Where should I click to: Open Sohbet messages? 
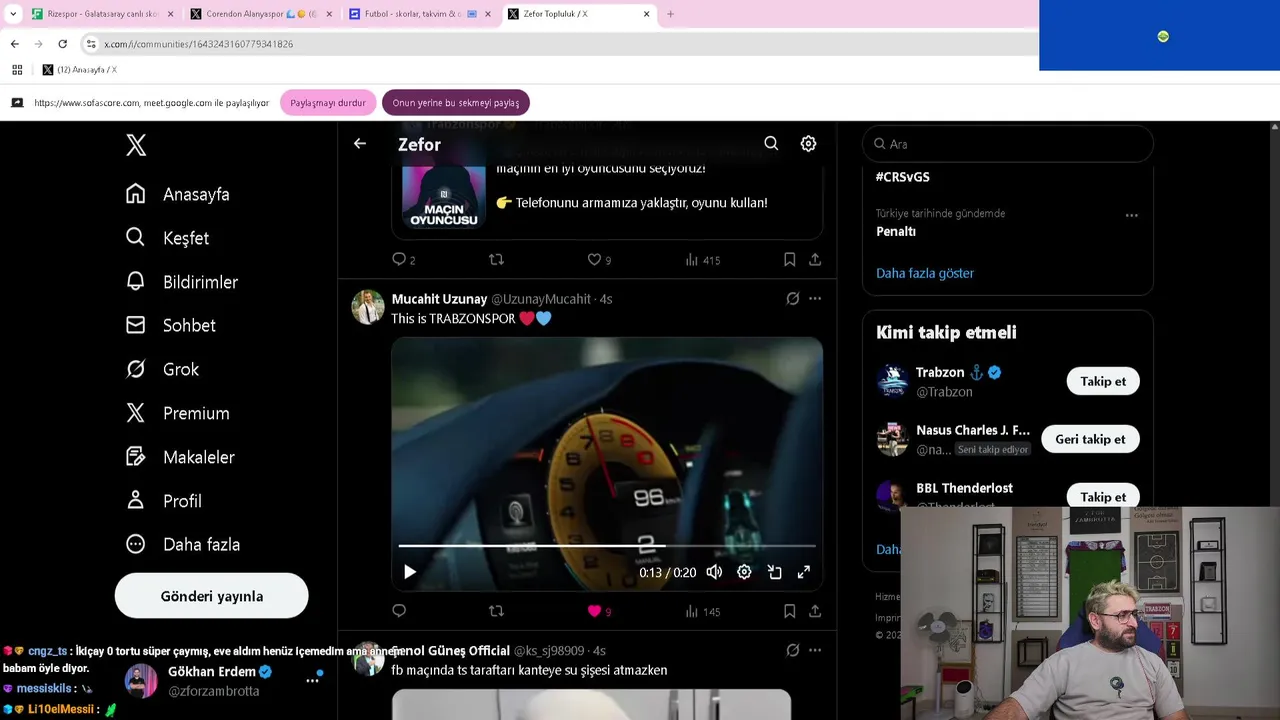pyautogui.click(x=171, y=325)
